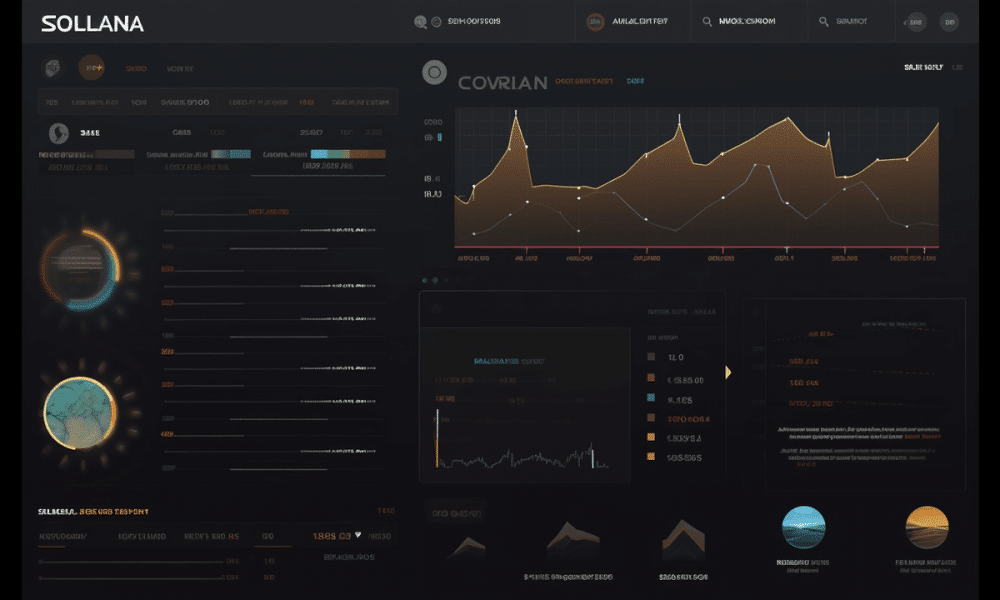Click the grey ring icon beside COVRIAN title
1000x600 pixels.
(x=434, y=71)
